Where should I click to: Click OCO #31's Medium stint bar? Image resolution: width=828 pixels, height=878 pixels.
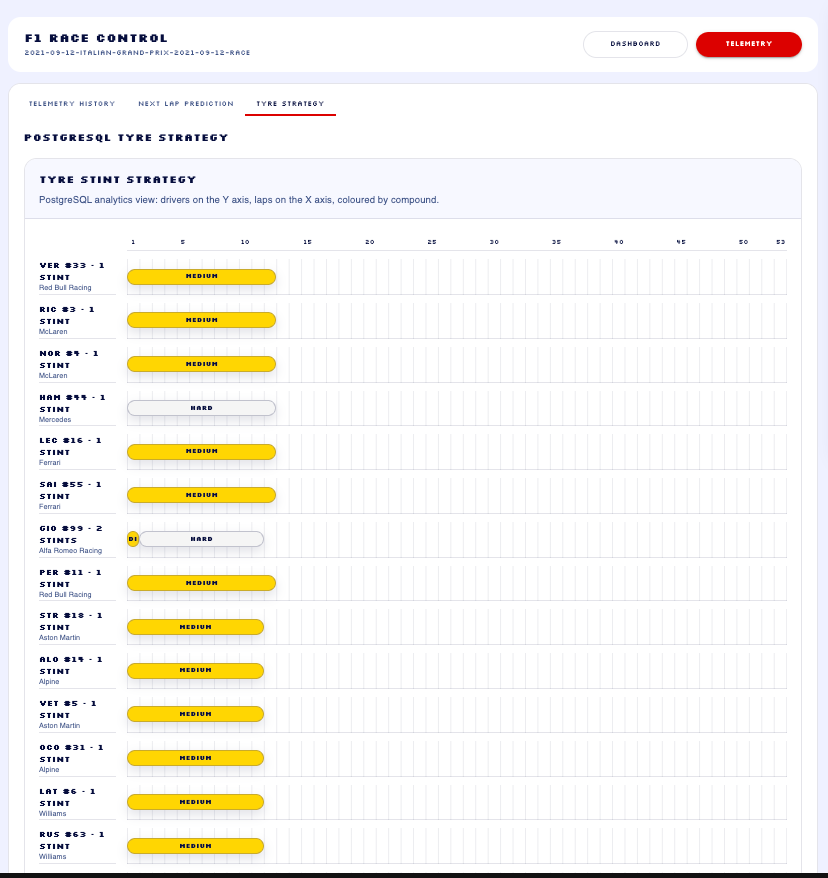[195, 758]
